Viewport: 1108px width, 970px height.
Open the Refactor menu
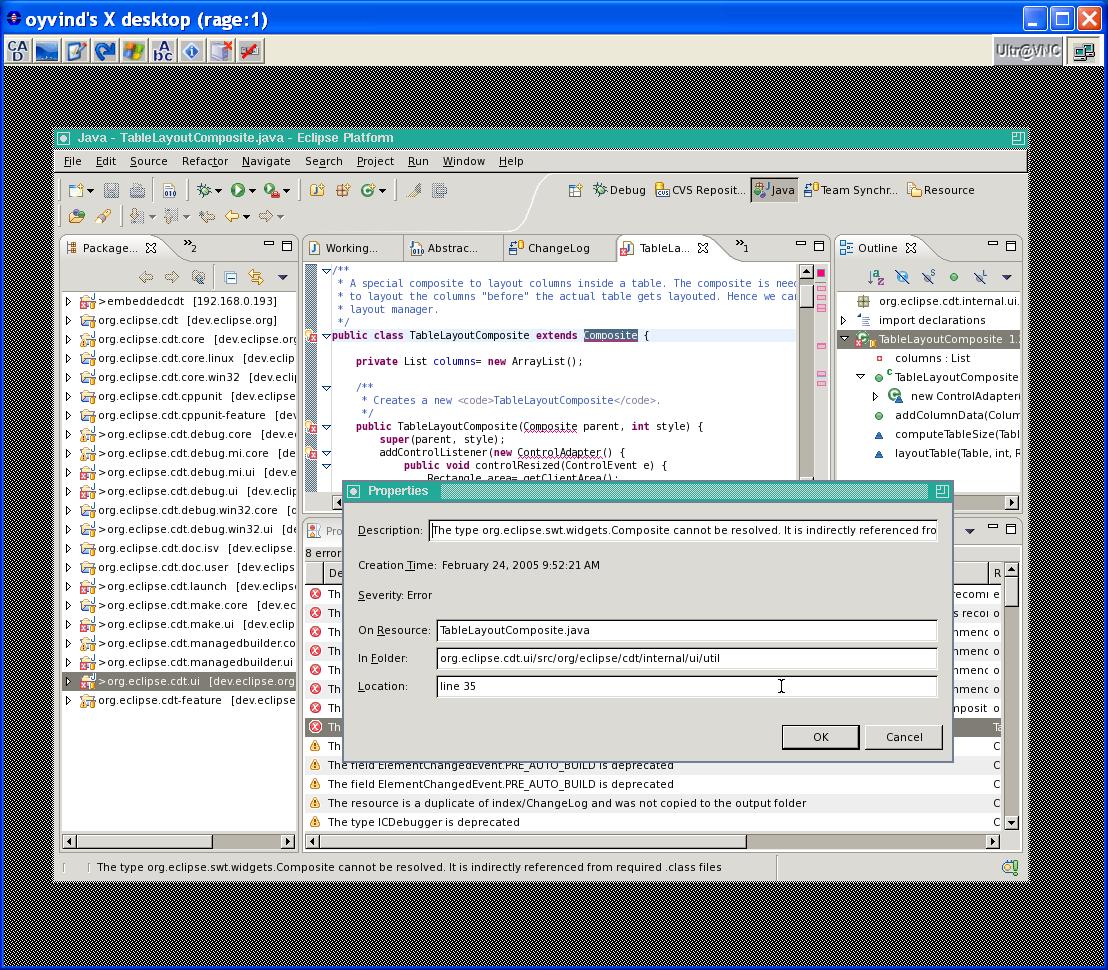pos(205,161)
